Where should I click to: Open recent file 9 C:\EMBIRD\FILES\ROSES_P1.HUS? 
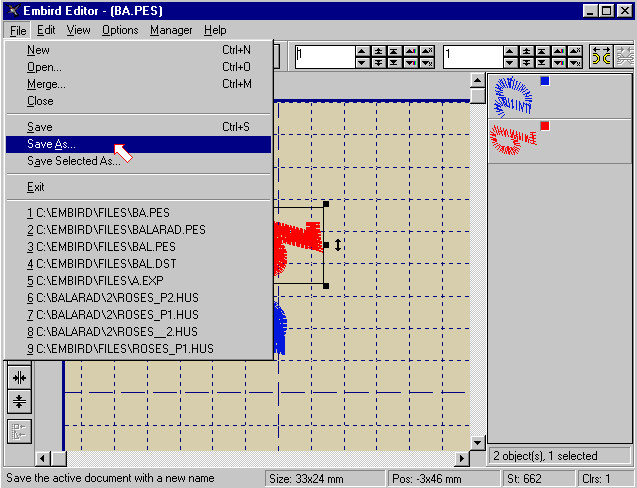(x=139, y=349)
